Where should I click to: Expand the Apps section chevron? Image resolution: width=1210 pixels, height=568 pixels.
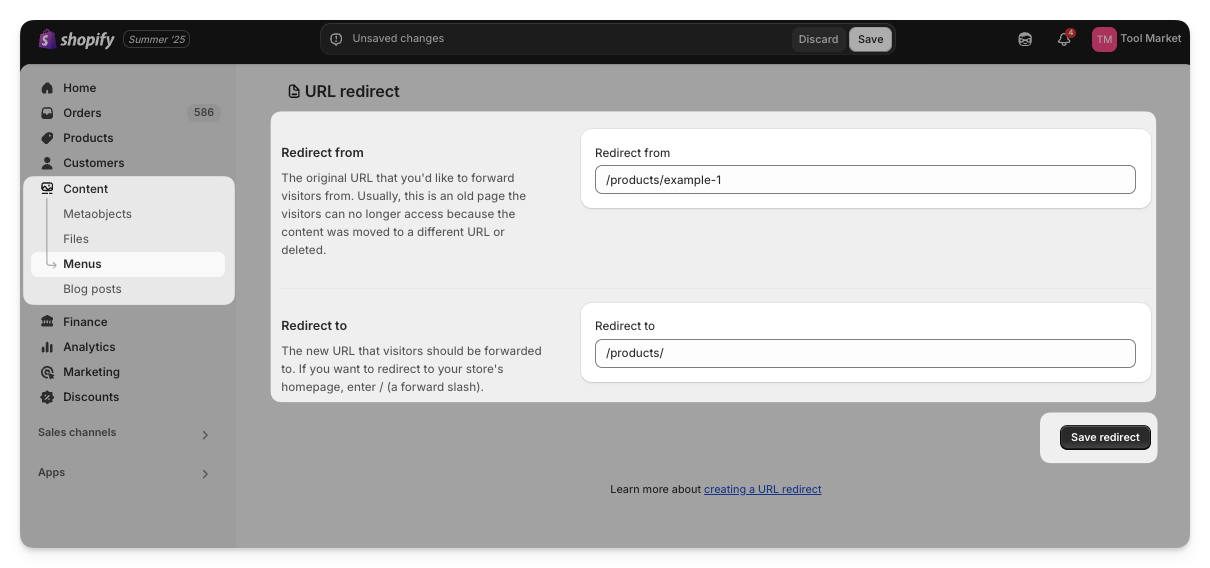(205, 474)
